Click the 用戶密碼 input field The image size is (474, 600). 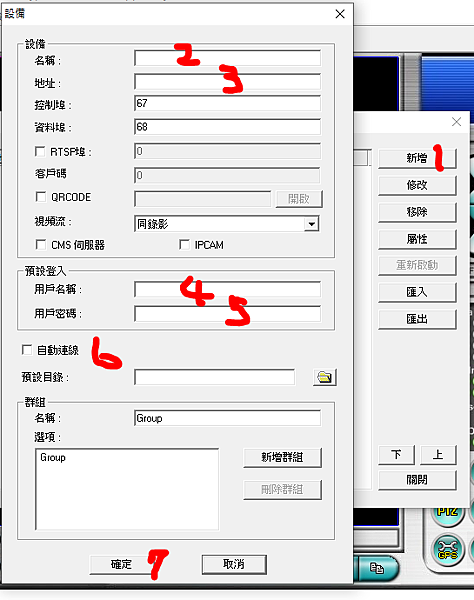coord(228,314)
